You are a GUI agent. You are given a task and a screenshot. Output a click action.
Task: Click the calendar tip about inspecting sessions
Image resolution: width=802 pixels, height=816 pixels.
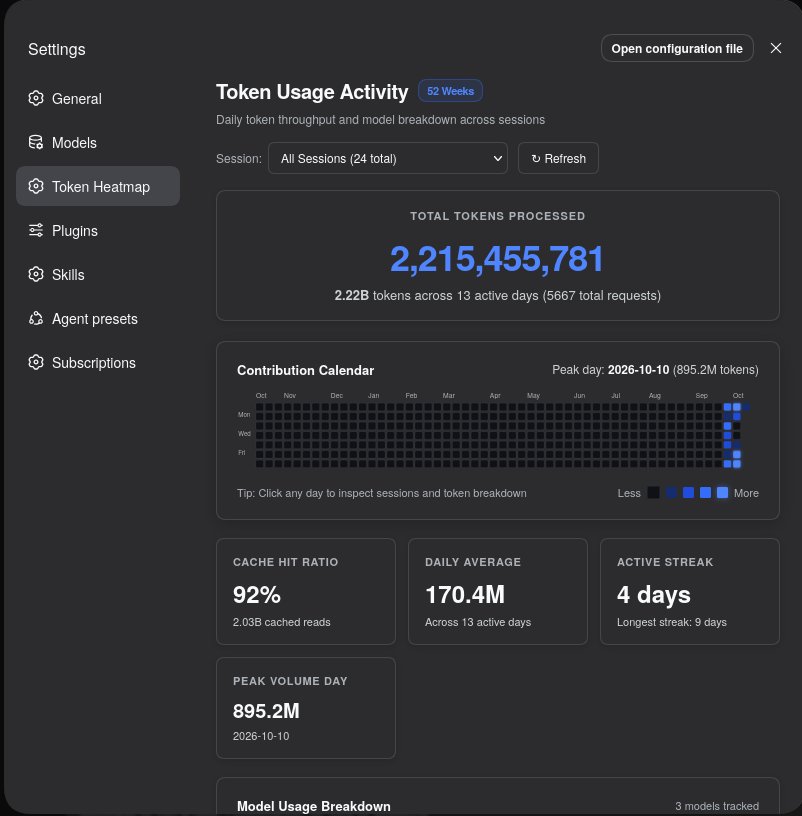pyautogui.click(x=381, y=493)
